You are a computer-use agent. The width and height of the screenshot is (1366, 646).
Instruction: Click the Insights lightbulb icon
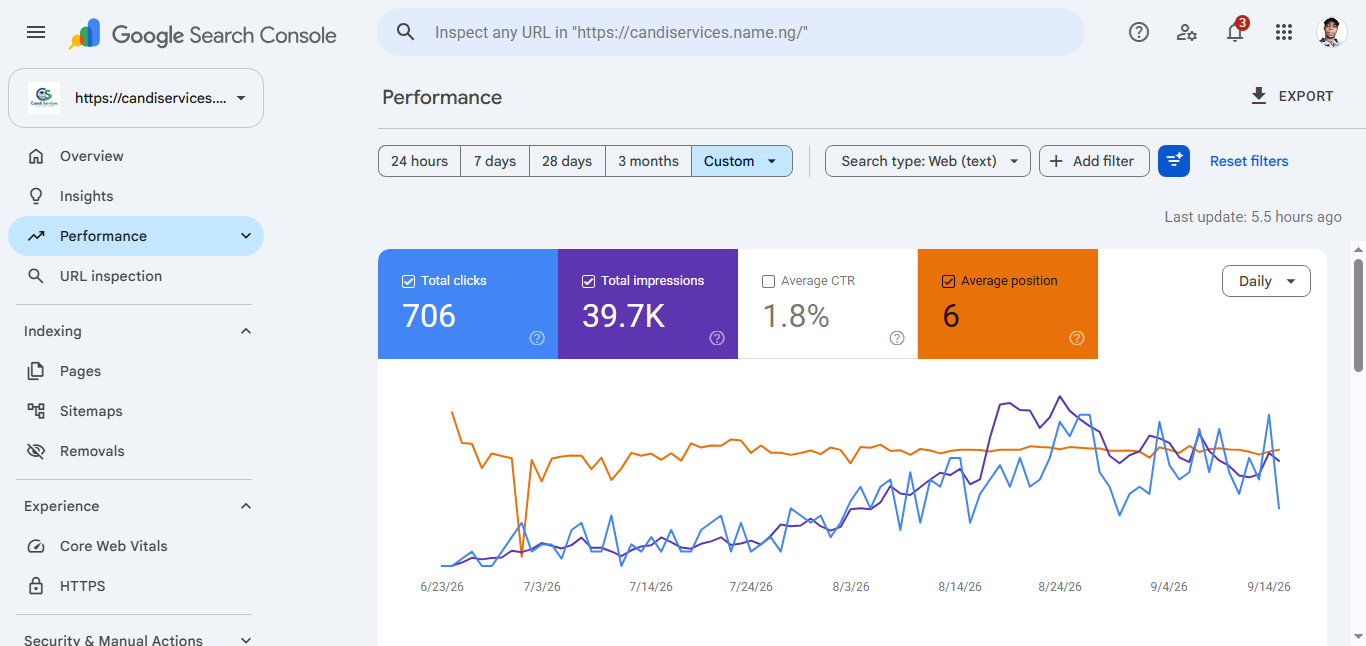click(36, 196)
